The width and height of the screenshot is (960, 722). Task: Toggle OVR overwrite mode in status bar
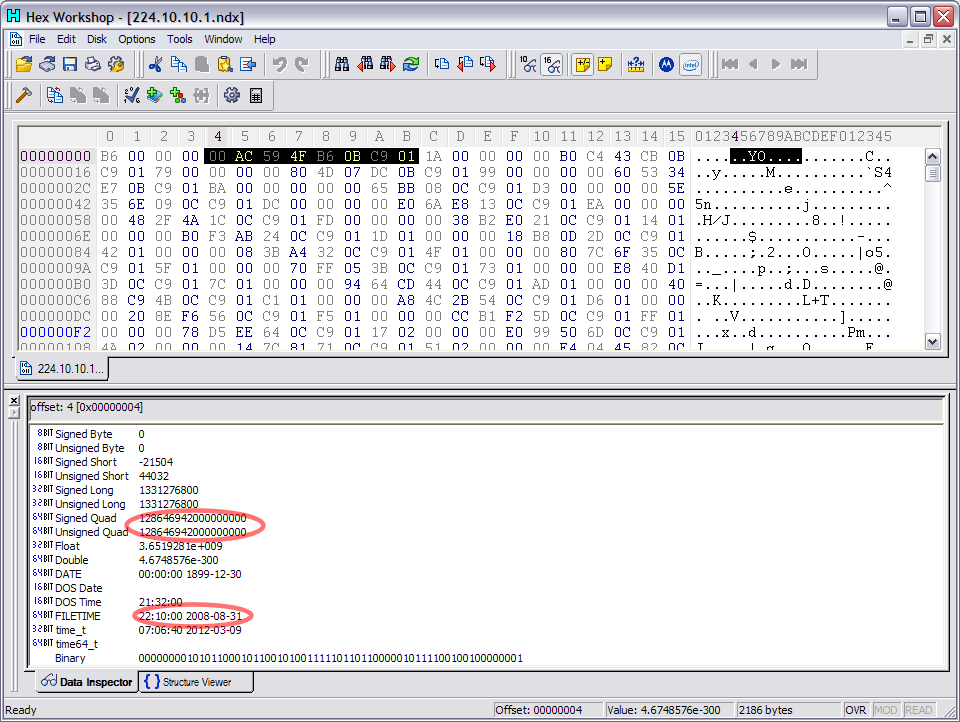point(855,710)
